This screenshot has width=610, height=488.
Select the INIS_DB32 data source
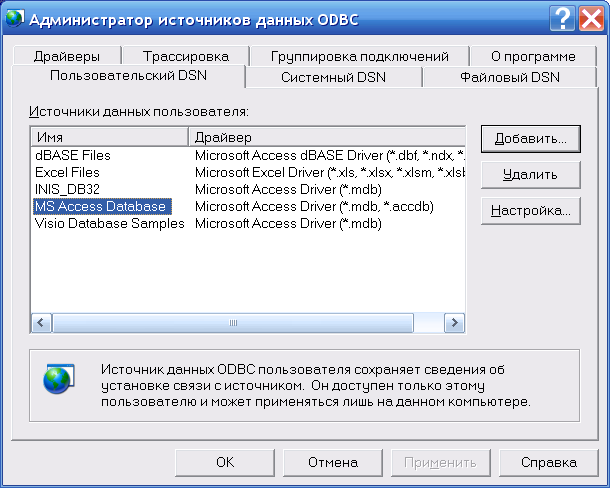click(x=67, y=190)
